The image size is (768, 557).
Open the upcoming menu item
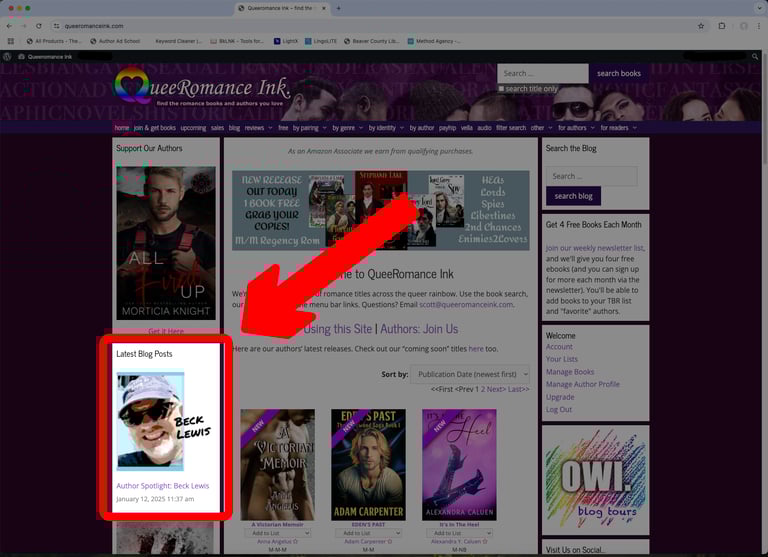point(193,128)
